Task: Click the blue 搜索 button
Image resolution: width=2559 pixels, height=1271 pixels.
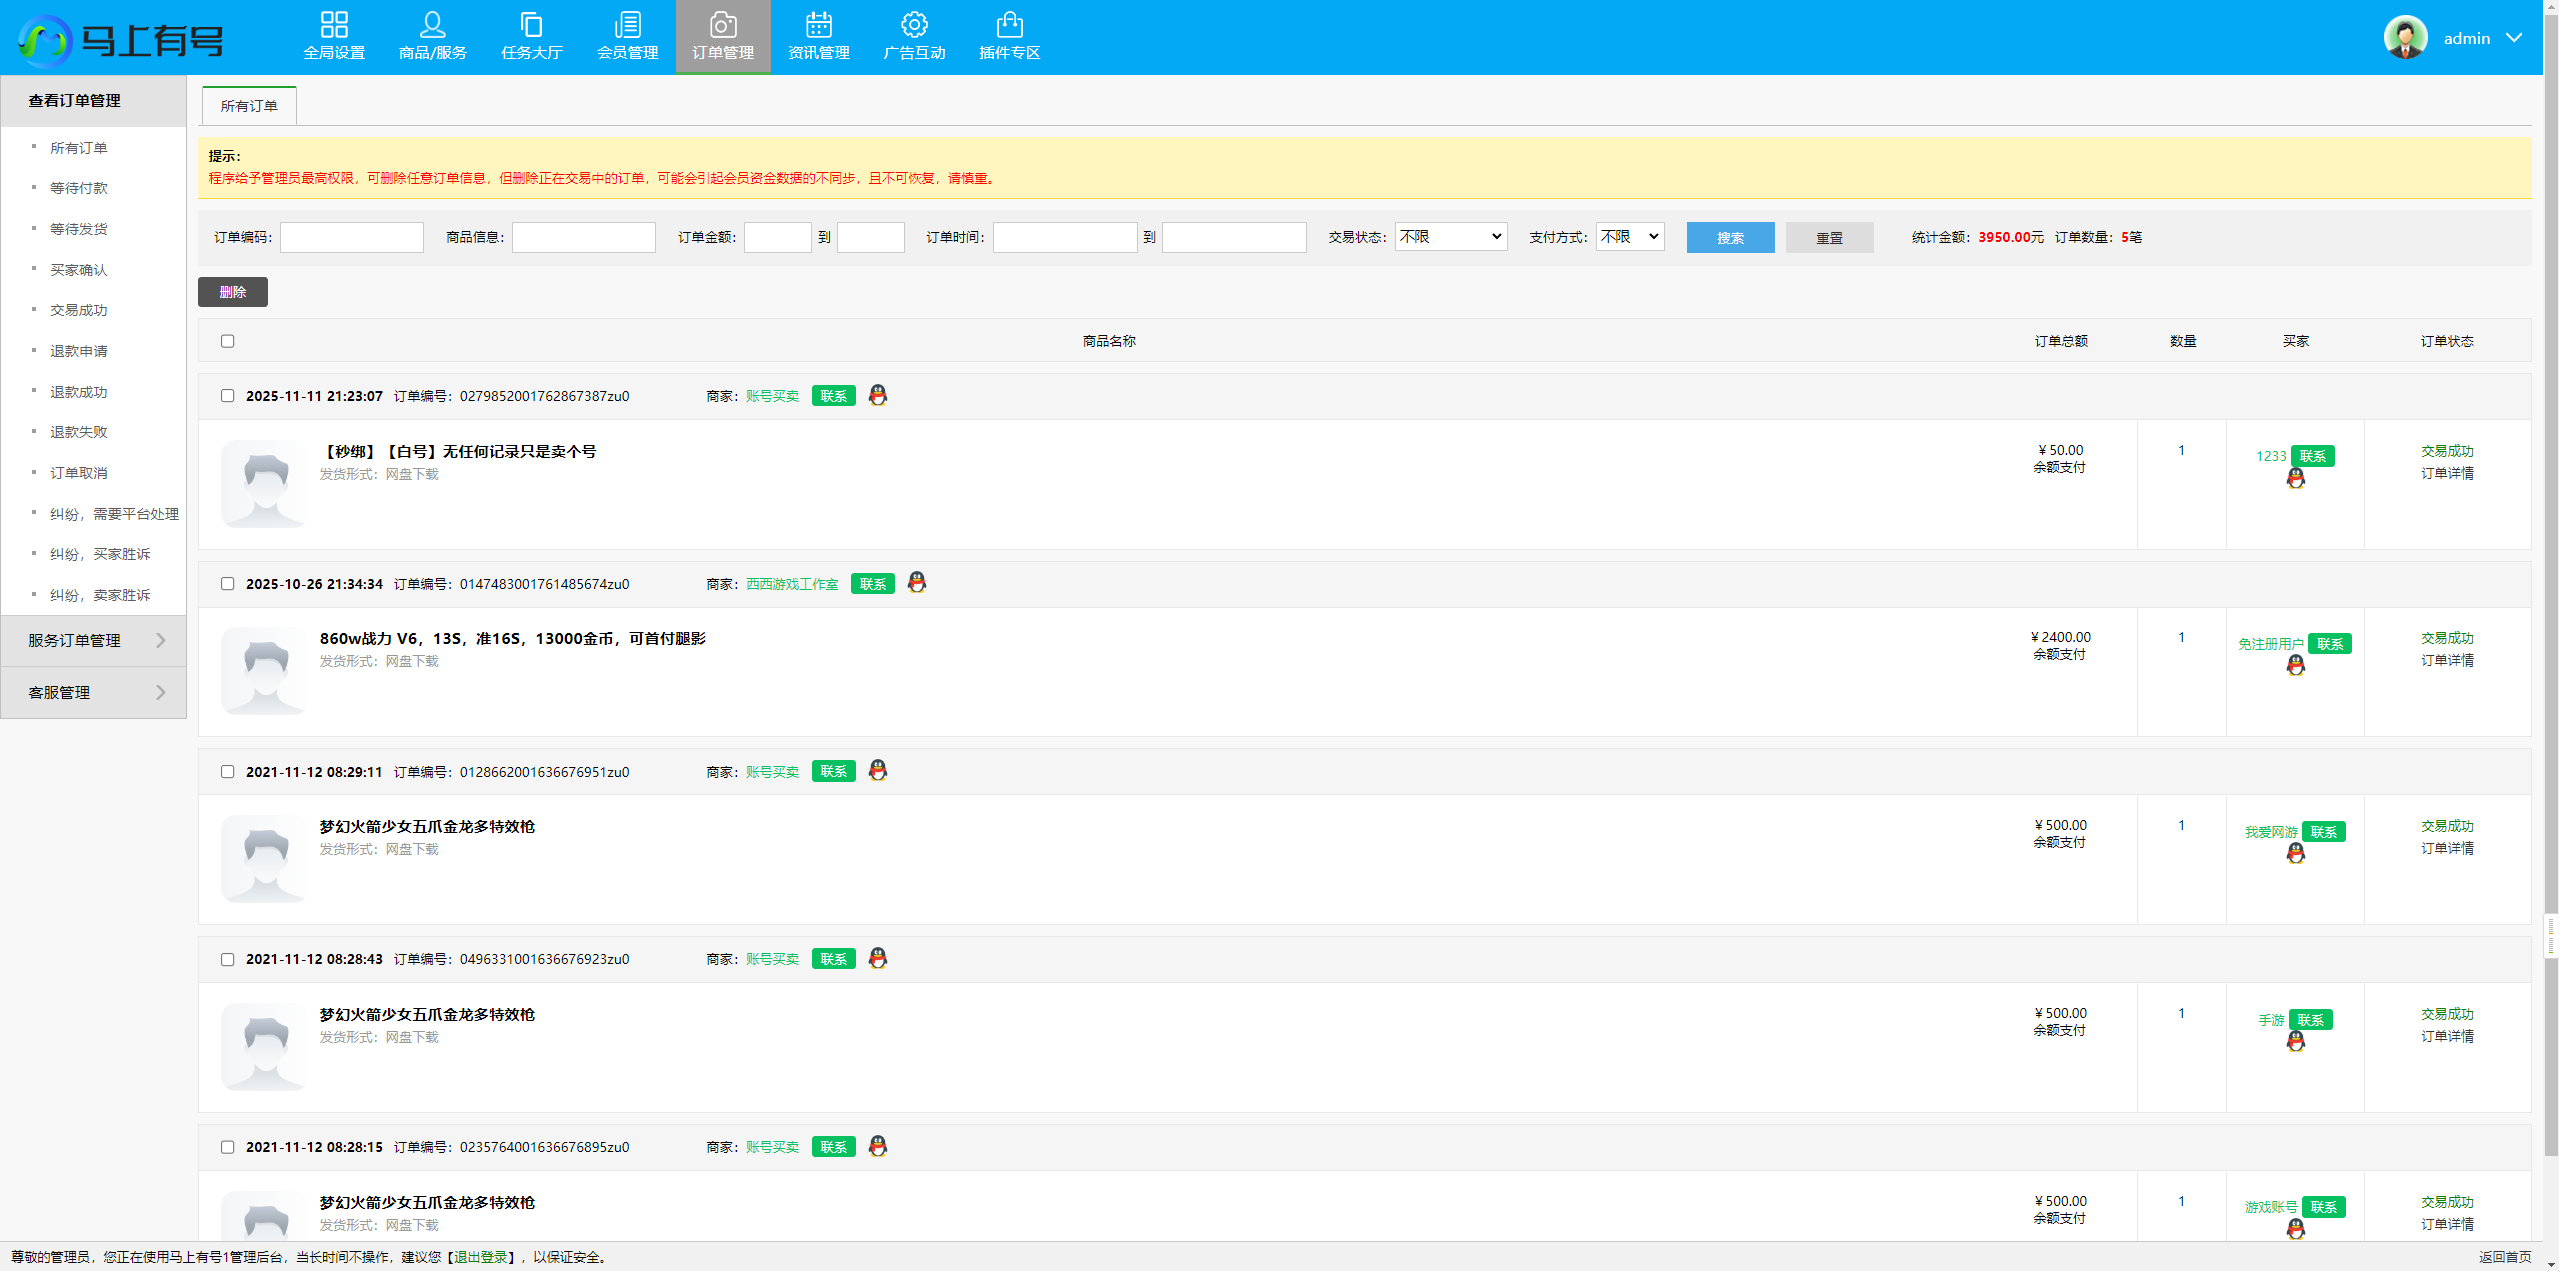Action: (1729, 238)
